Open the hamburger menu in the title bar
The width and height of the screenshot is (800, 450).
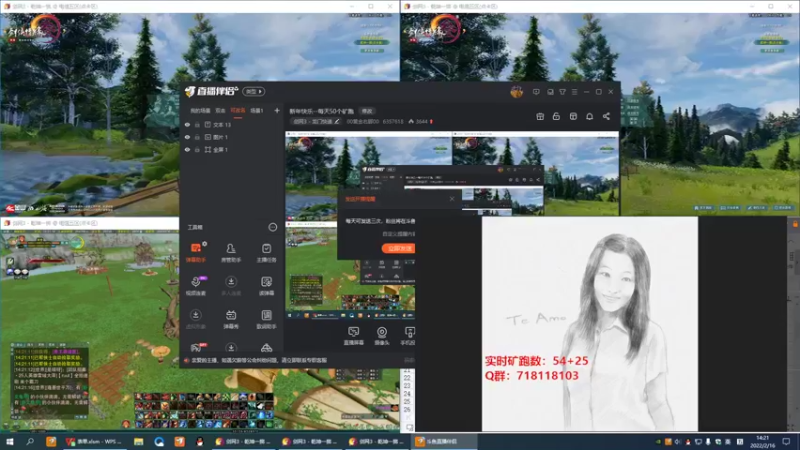coord(574,92)
